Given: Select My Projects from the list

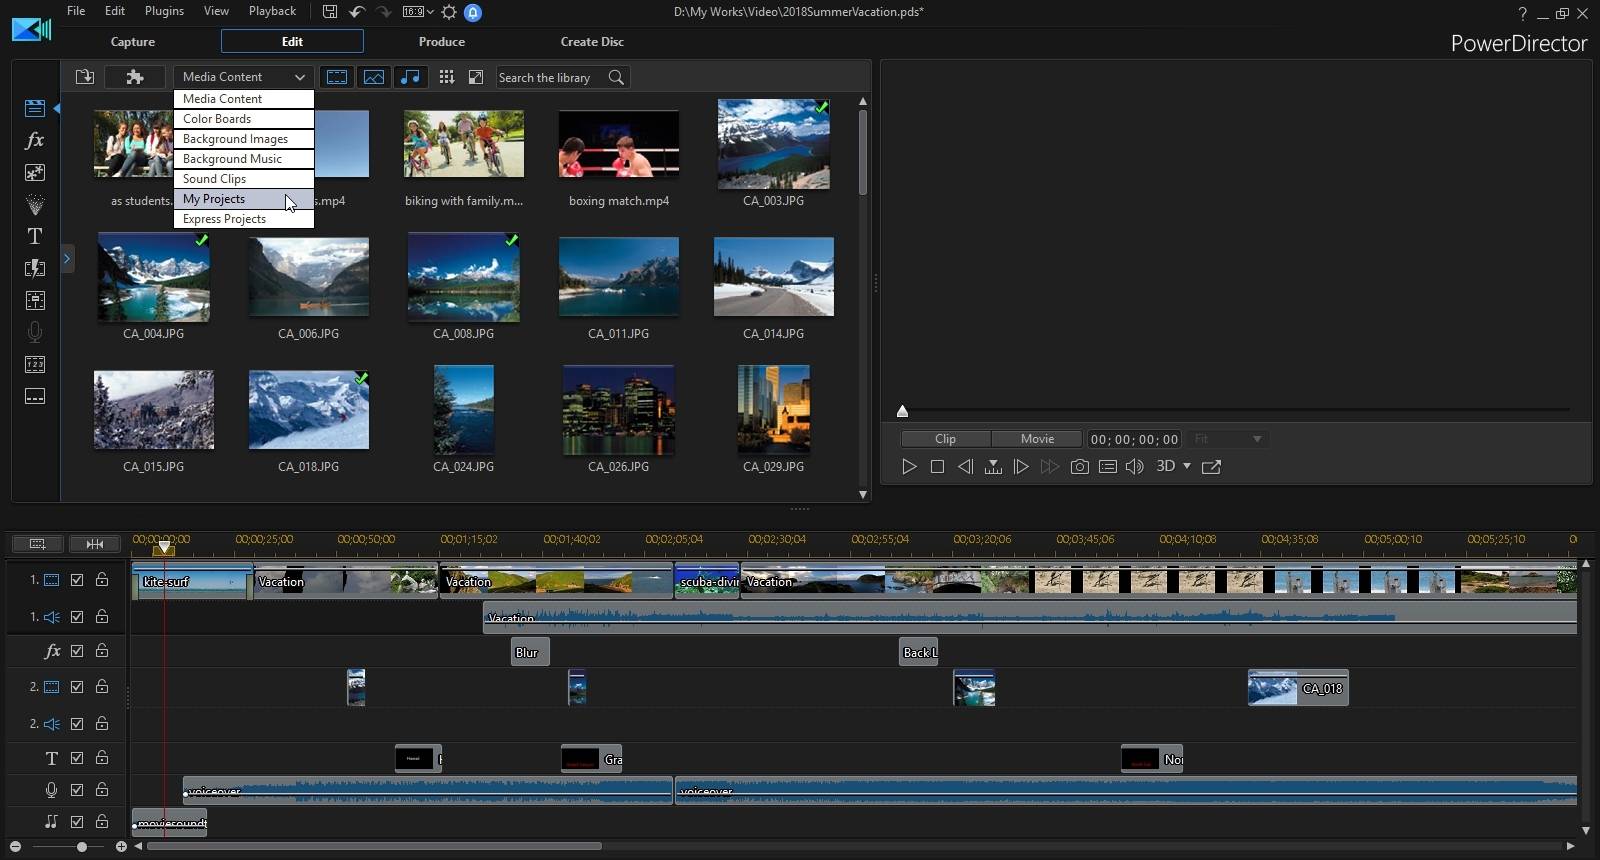Looking at the screenshot, I should coord(214,199).
